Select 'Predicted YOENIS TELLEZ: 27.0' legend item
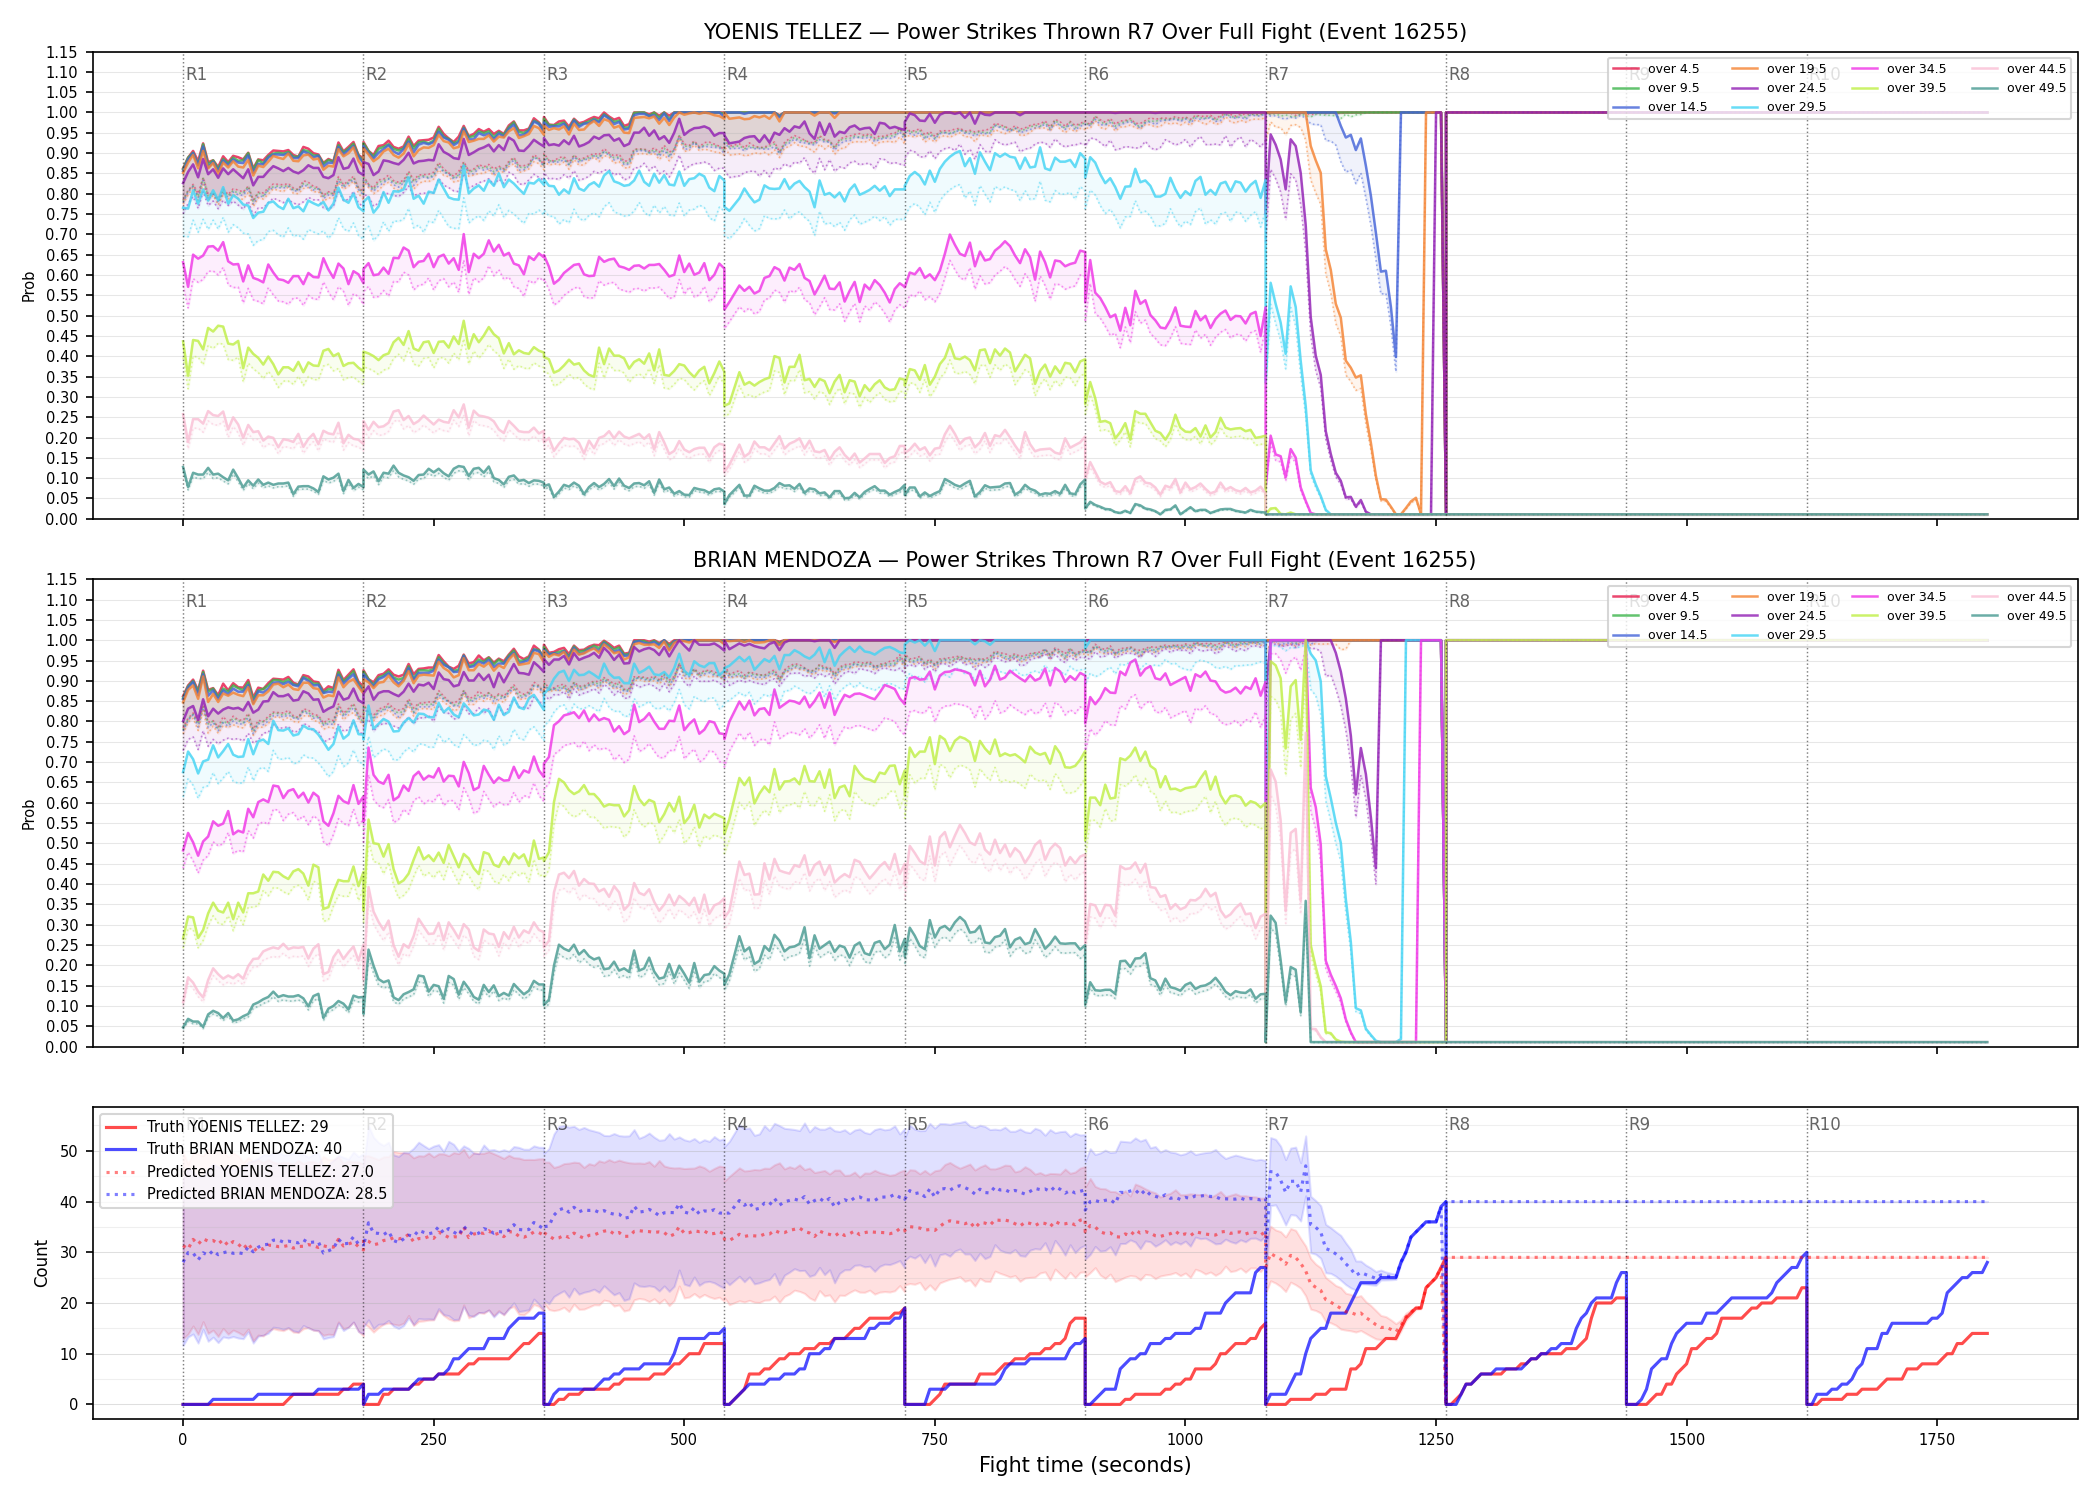Screen dimensions: 2100x1500 (239, 1171)
